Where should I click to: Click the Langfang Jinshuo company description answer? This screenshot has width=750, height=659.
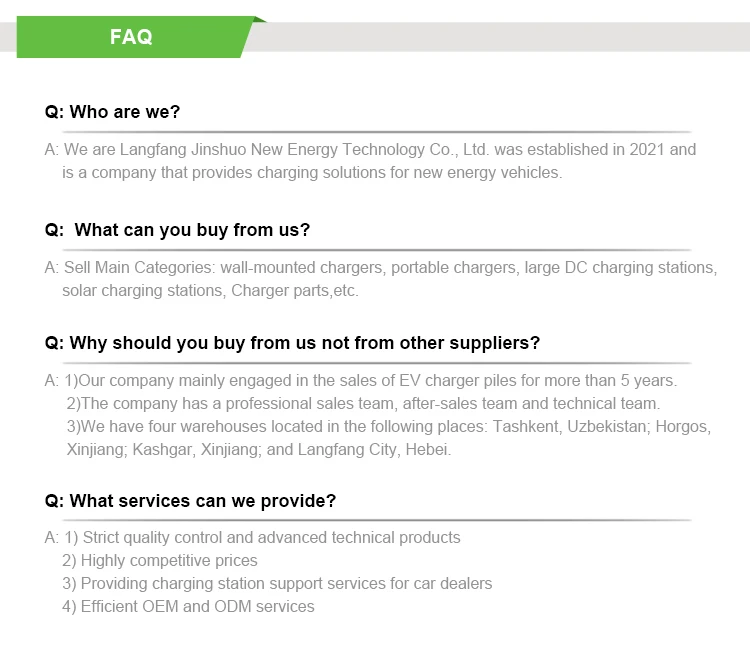click(x=370, y=161)
